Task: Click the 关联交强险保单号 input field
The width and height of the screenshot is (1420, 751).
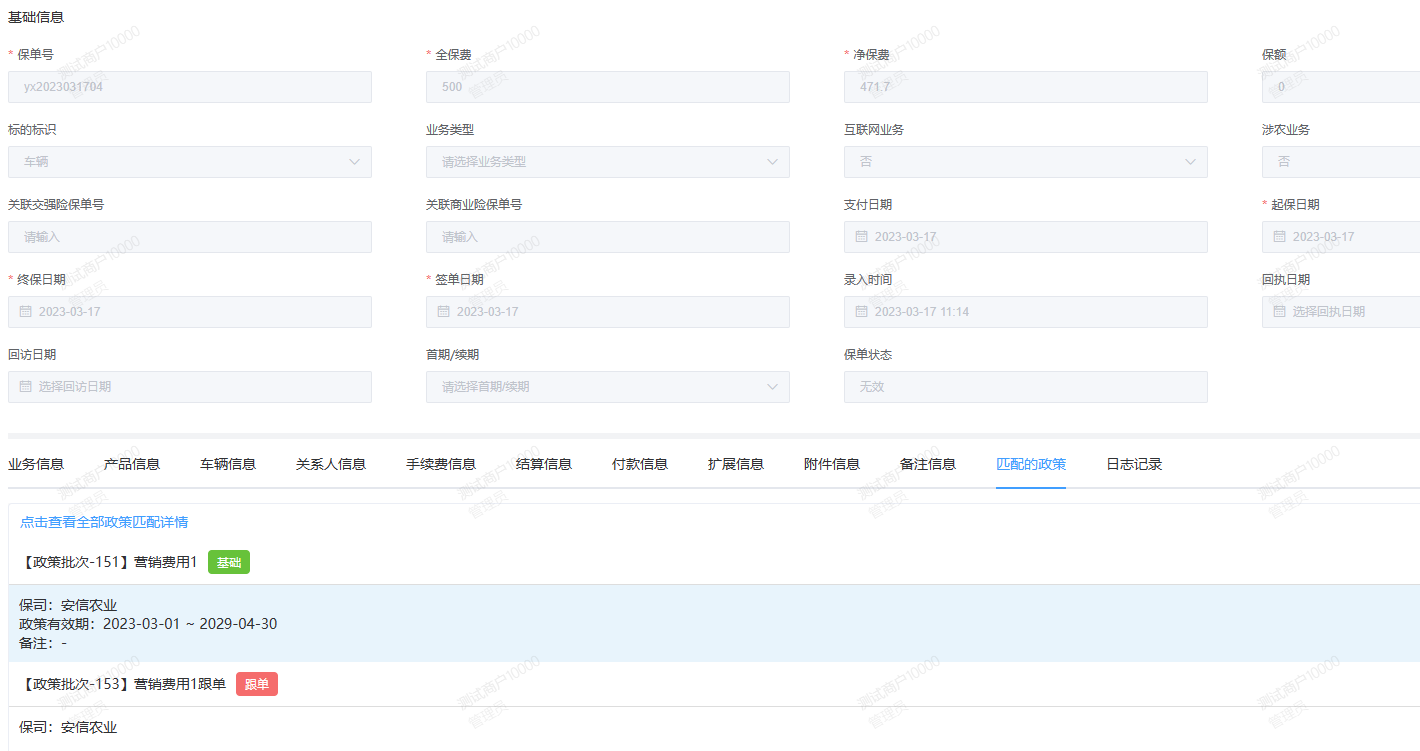Action: coord(190,237)
